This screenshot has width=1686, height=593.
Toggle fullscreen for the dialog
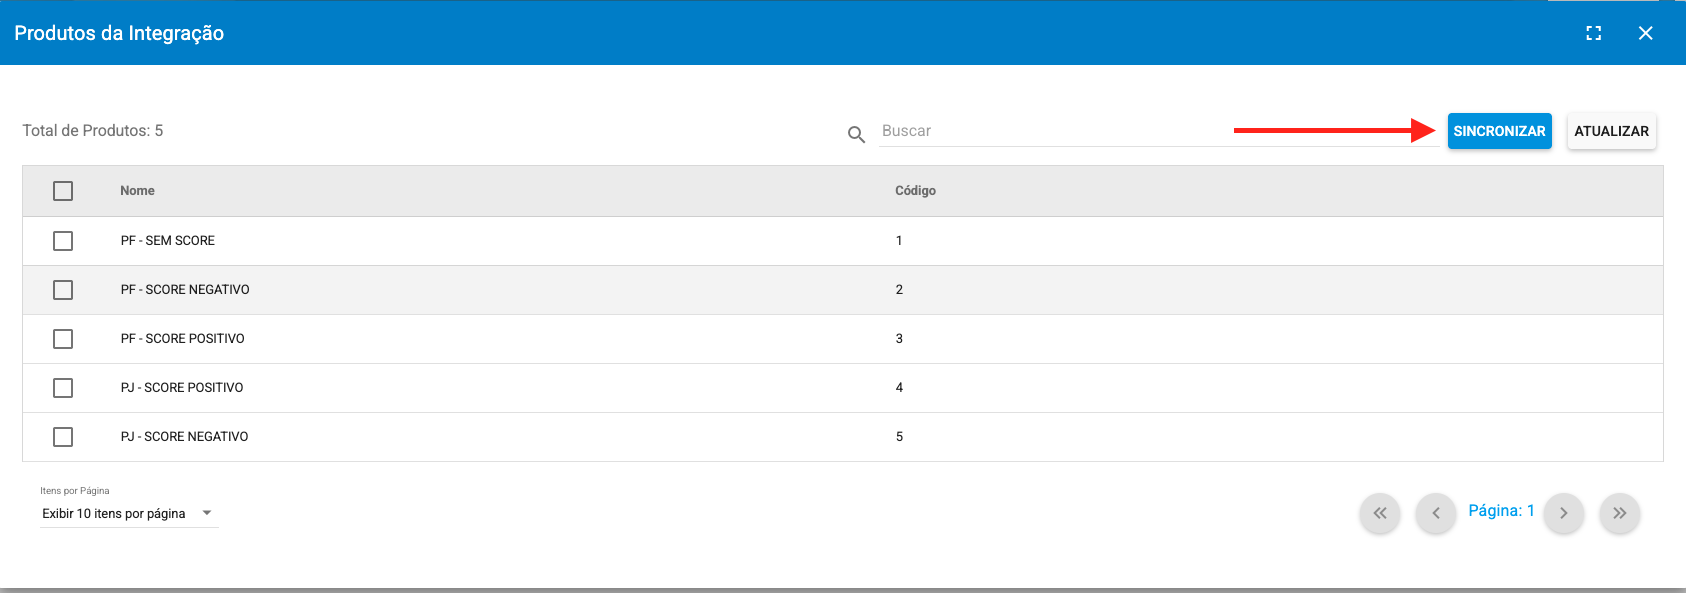[x=1594, y=33]
